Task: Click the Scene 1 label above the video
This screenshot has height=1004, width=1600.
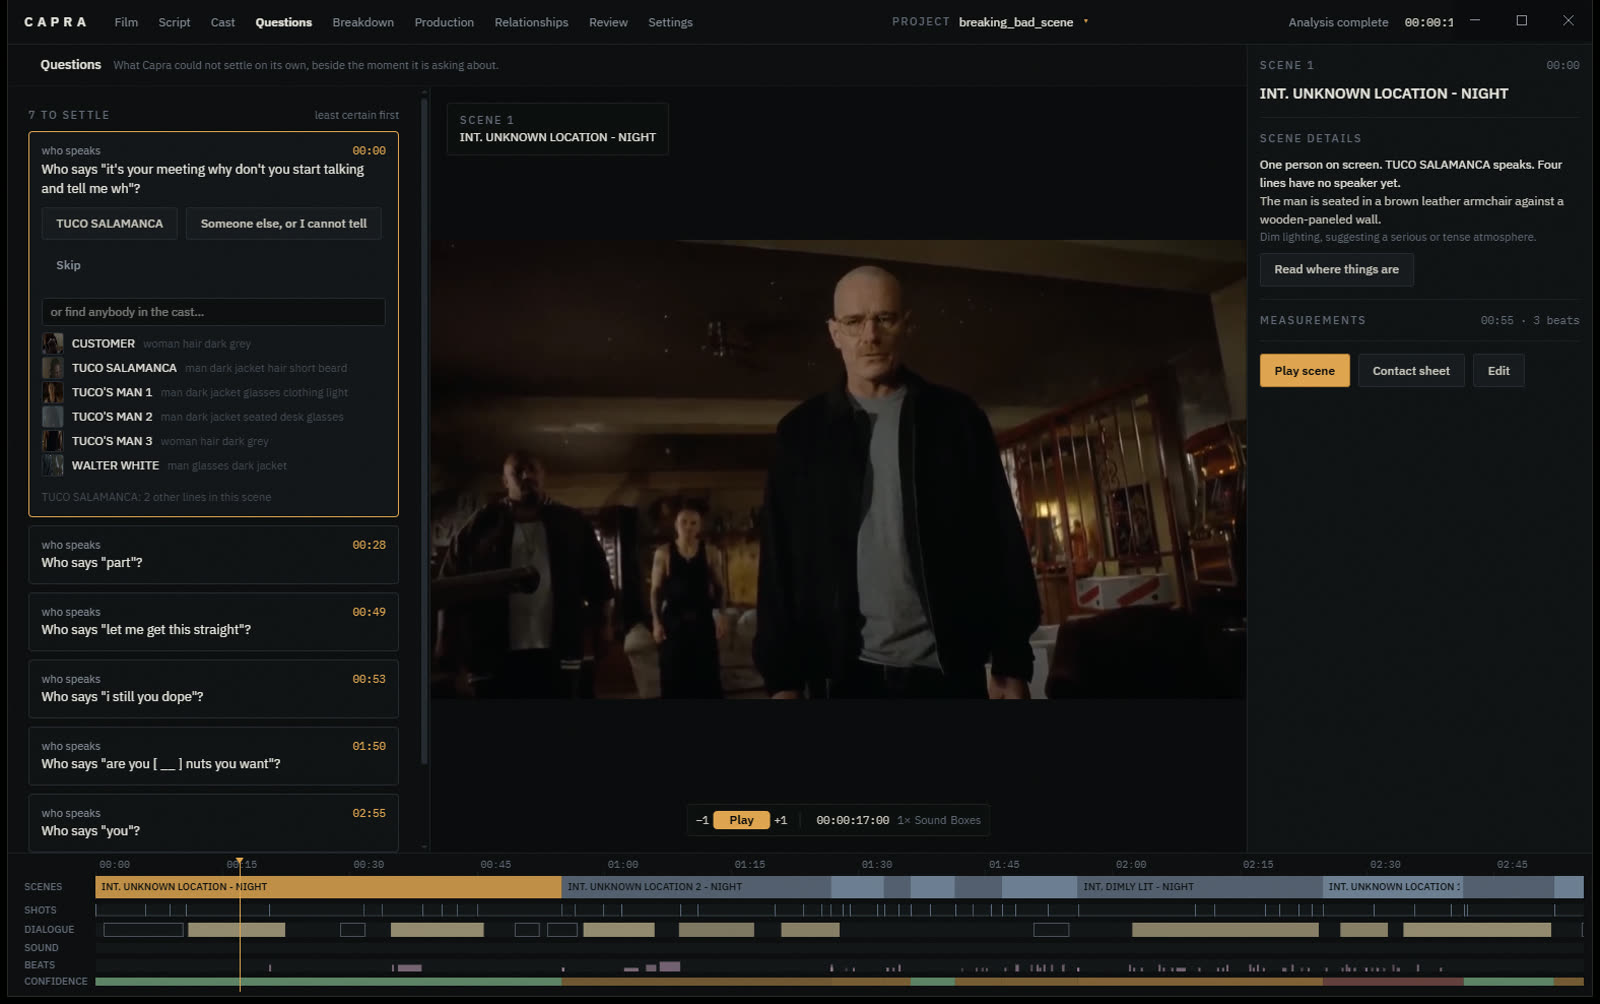Action: click(486, 120)
